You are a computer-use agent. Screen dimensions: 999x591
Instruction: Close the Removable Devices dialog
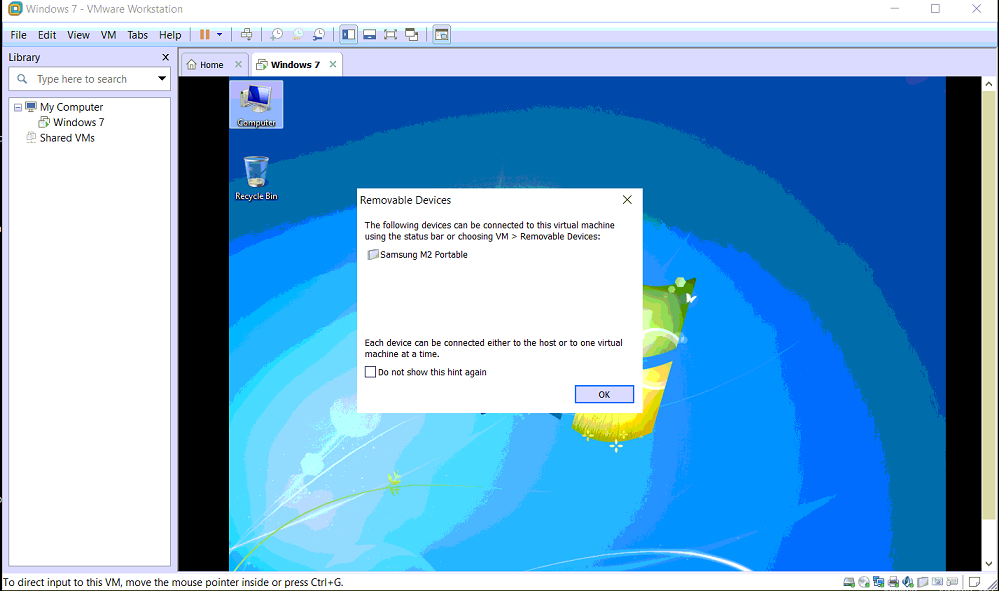pos(627,200)
